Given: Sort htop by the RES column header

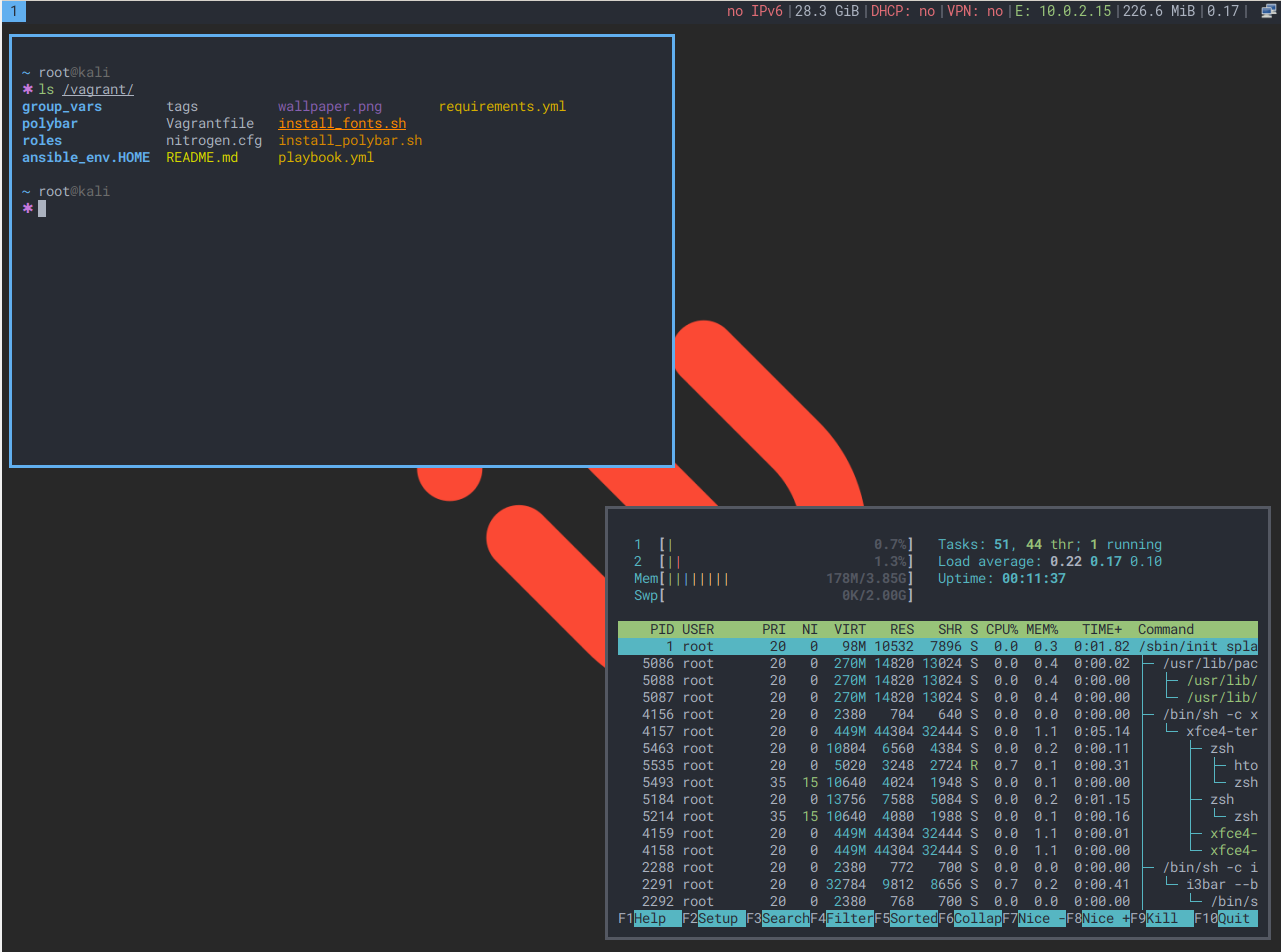Looking at the screenshot, I should [x=902, y=629].
